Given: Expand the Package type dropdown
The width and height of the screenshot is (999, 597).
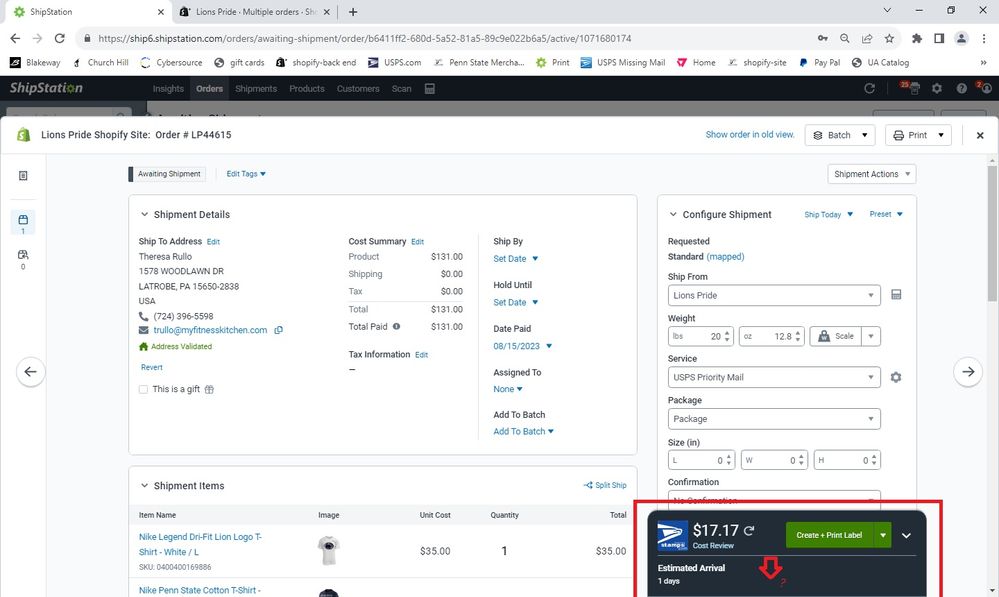Looking at the screenshot, I should tap(774, 419).
